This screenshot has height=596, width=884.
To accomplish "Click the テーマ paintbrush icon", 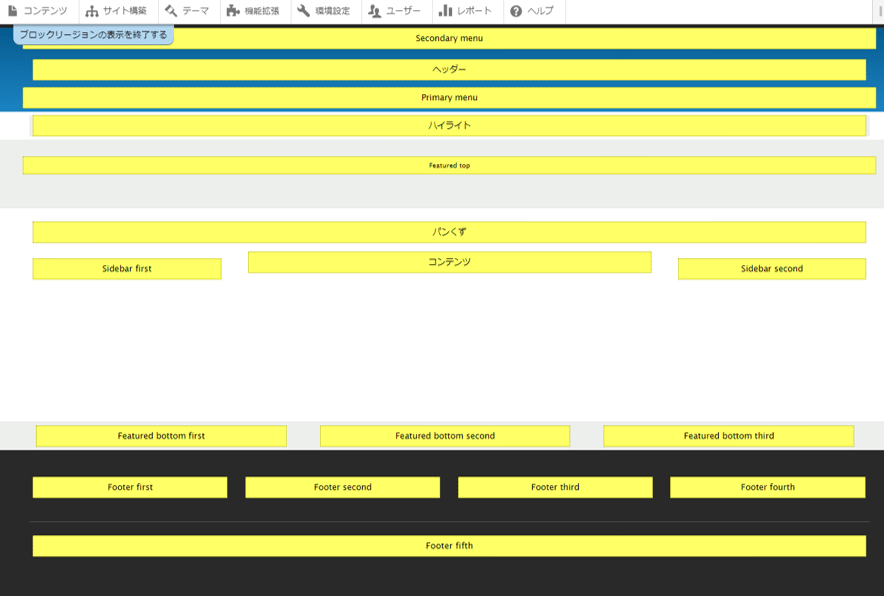I will pyautogui.click(x=171, y=11).
